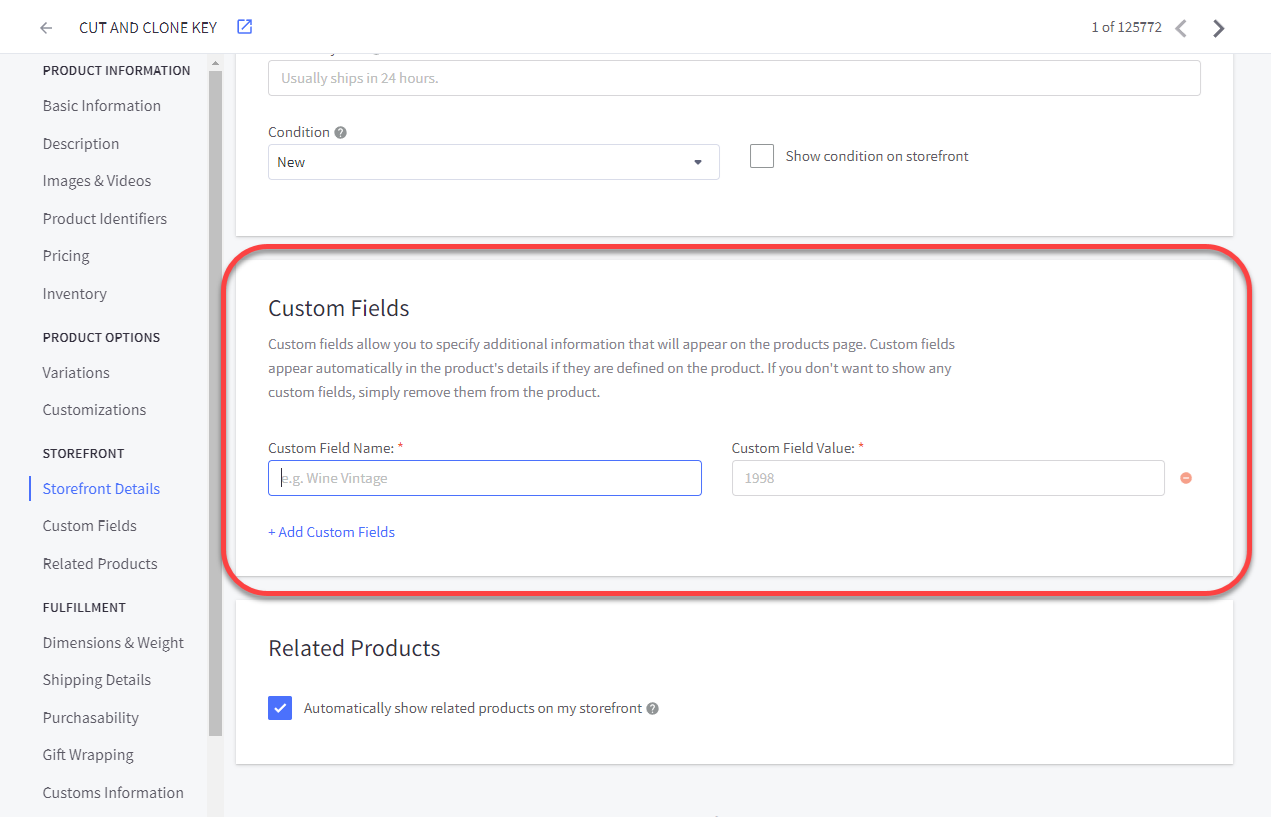This screenshot has height=817, width=1271.
Task: Open Inventory in sidebar
Action: pyautogui.click(x=75, y=294)
